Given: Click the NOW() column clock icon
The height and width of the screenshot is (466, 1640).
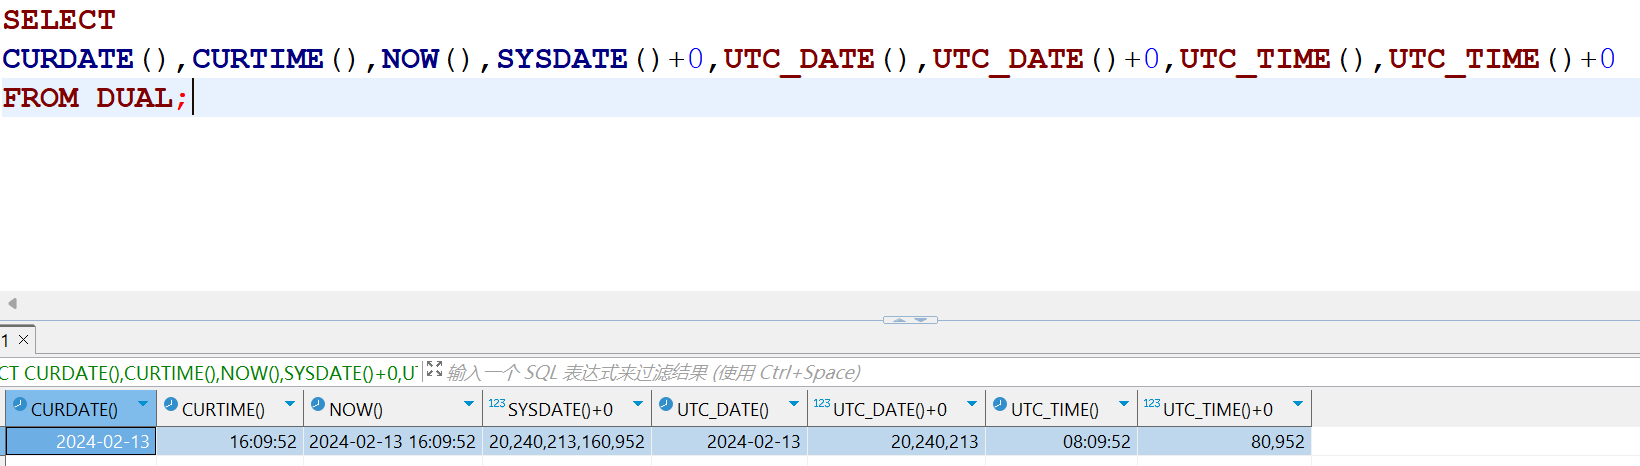Looking at the screenshot, I should [x=318, y=405].
